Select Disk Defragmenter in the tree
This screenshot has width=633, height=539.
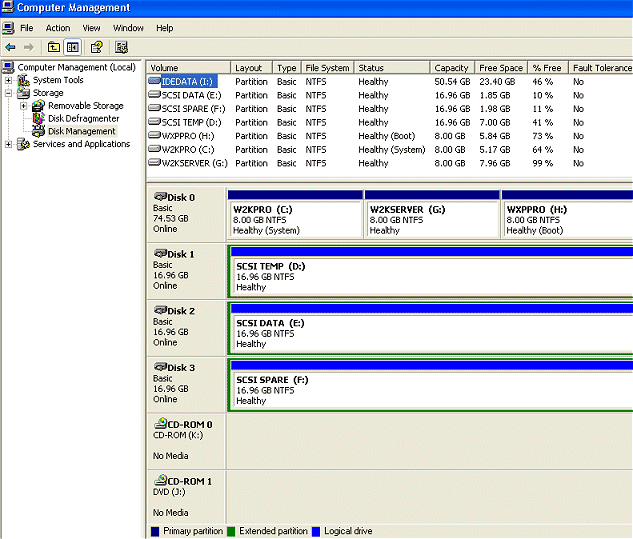(84, 118)
